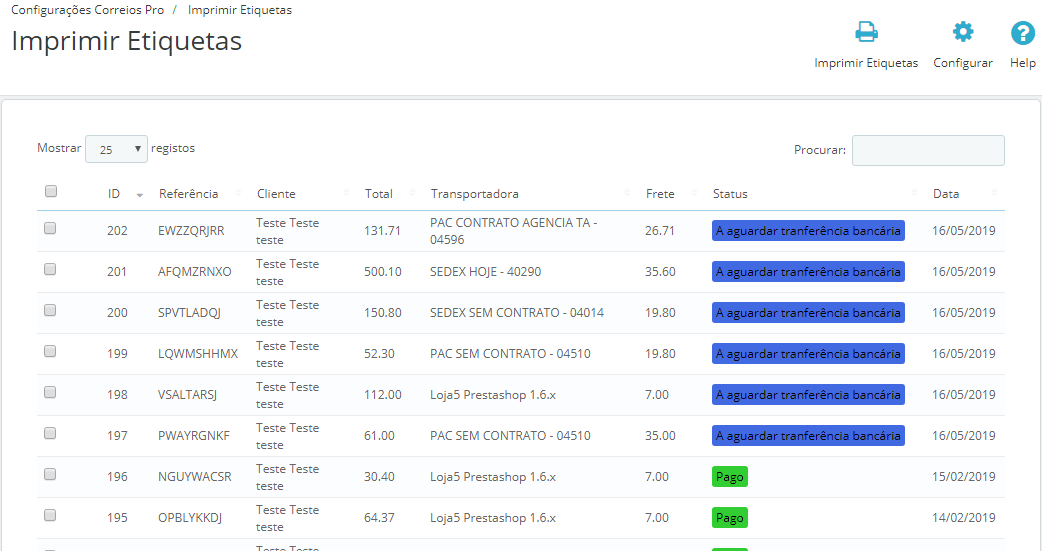Click total value 131.71
The height and width of the screenshot is (551, 1042).
point(383,231)
